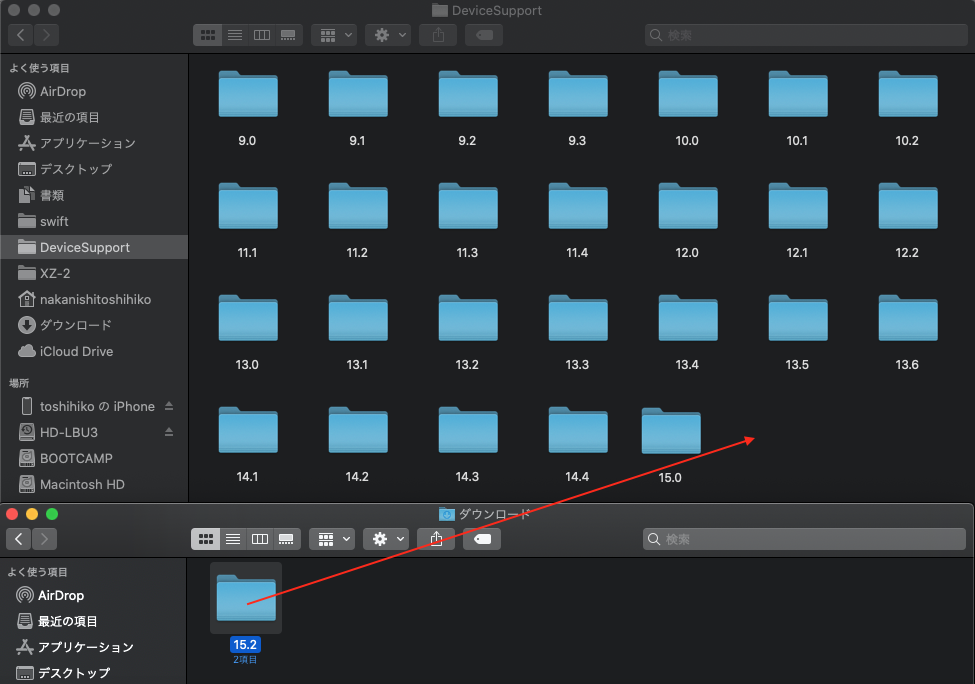Switch DeviceSupport window to list view
Viewport: 975px width, 684px height.
pos(235,35)
